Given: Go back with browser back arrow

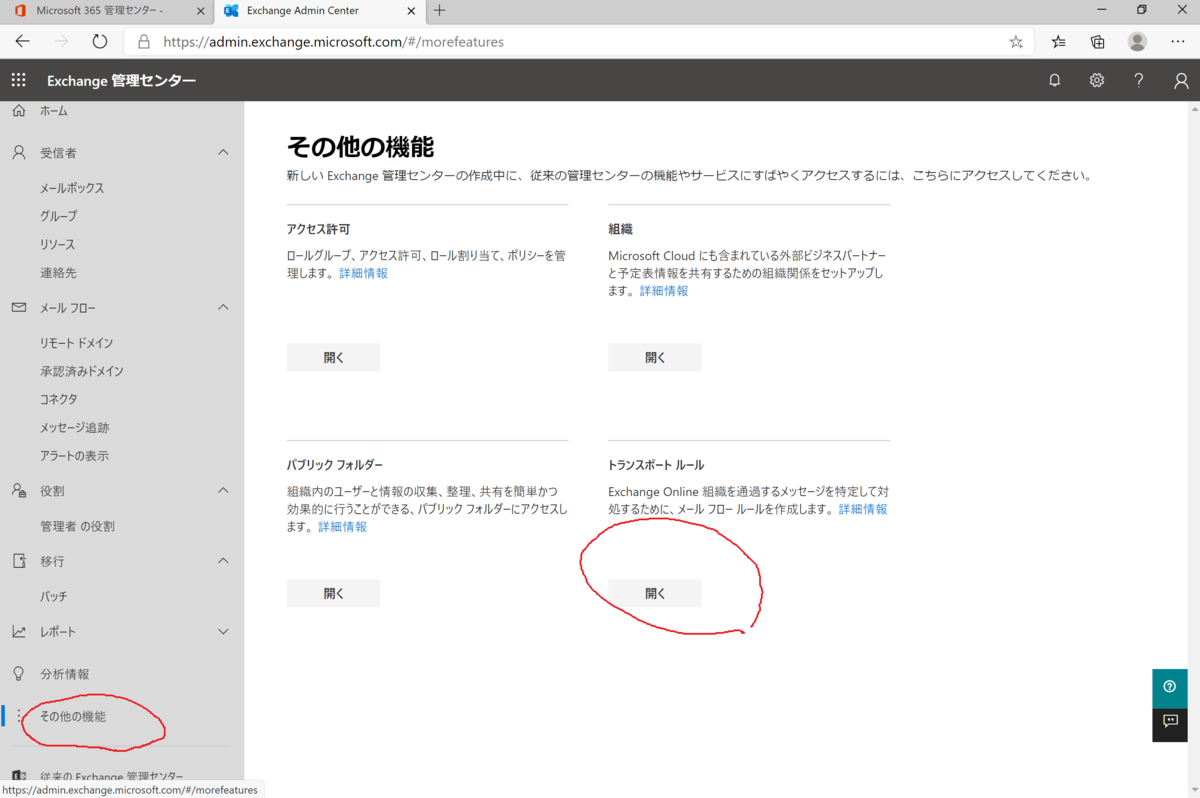Looking at the screenshot, I should [23, 42].
